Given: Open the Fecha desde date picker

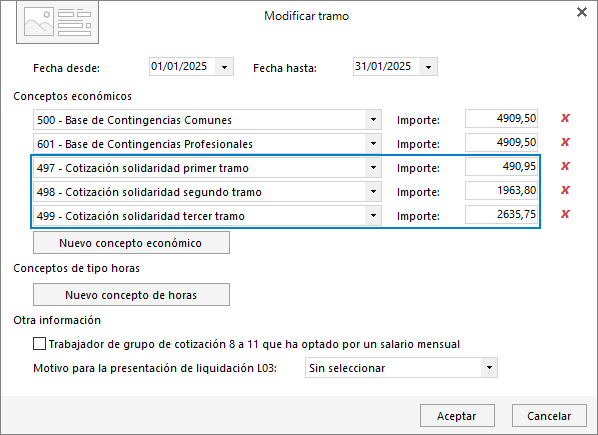Looking at the screenshot, I should click(x=224, y=67).
